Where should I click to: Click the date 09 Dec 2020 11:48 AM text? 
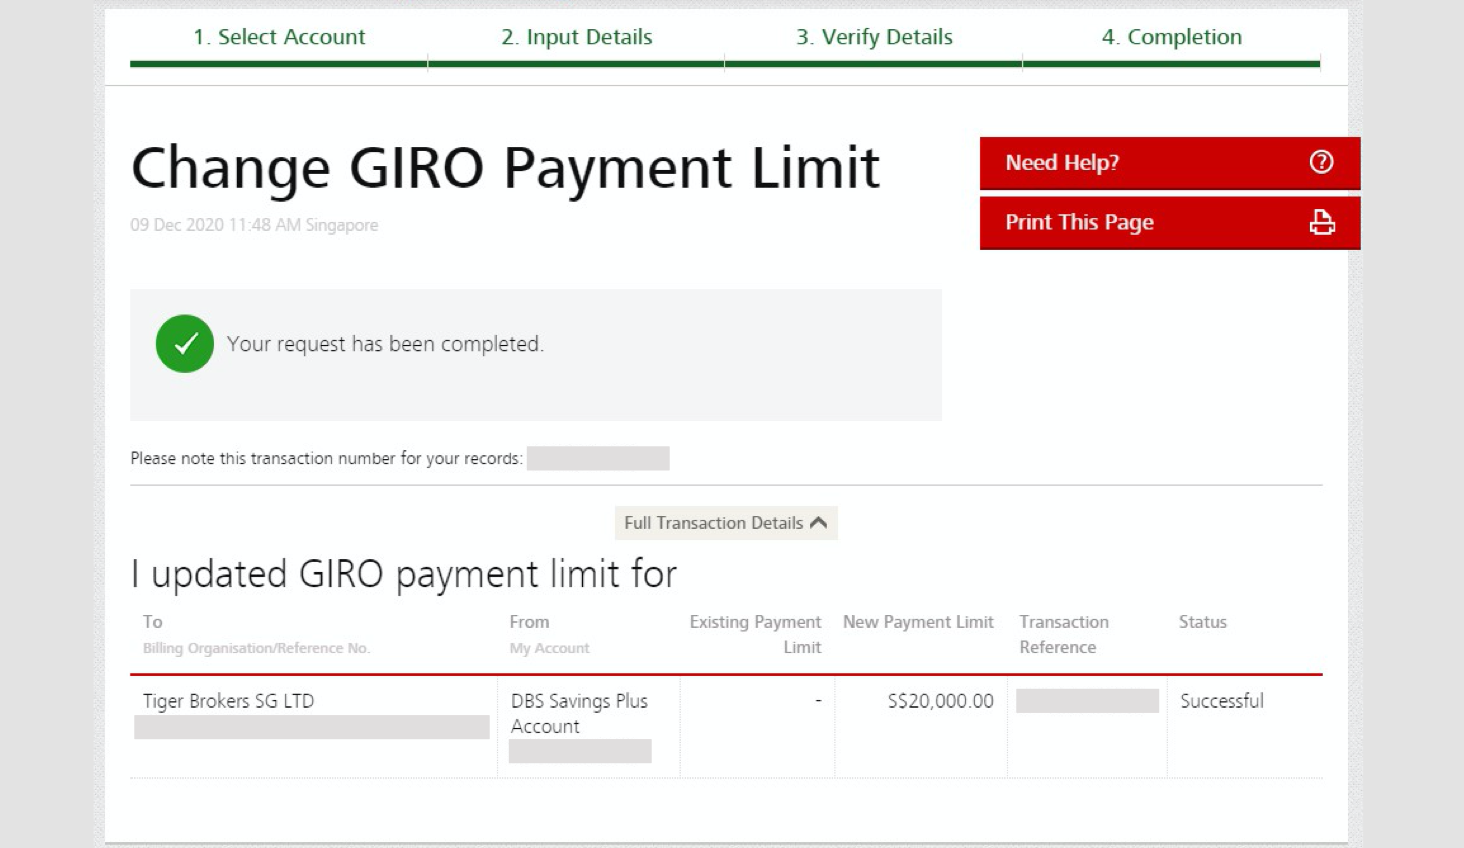coord(254,225)
